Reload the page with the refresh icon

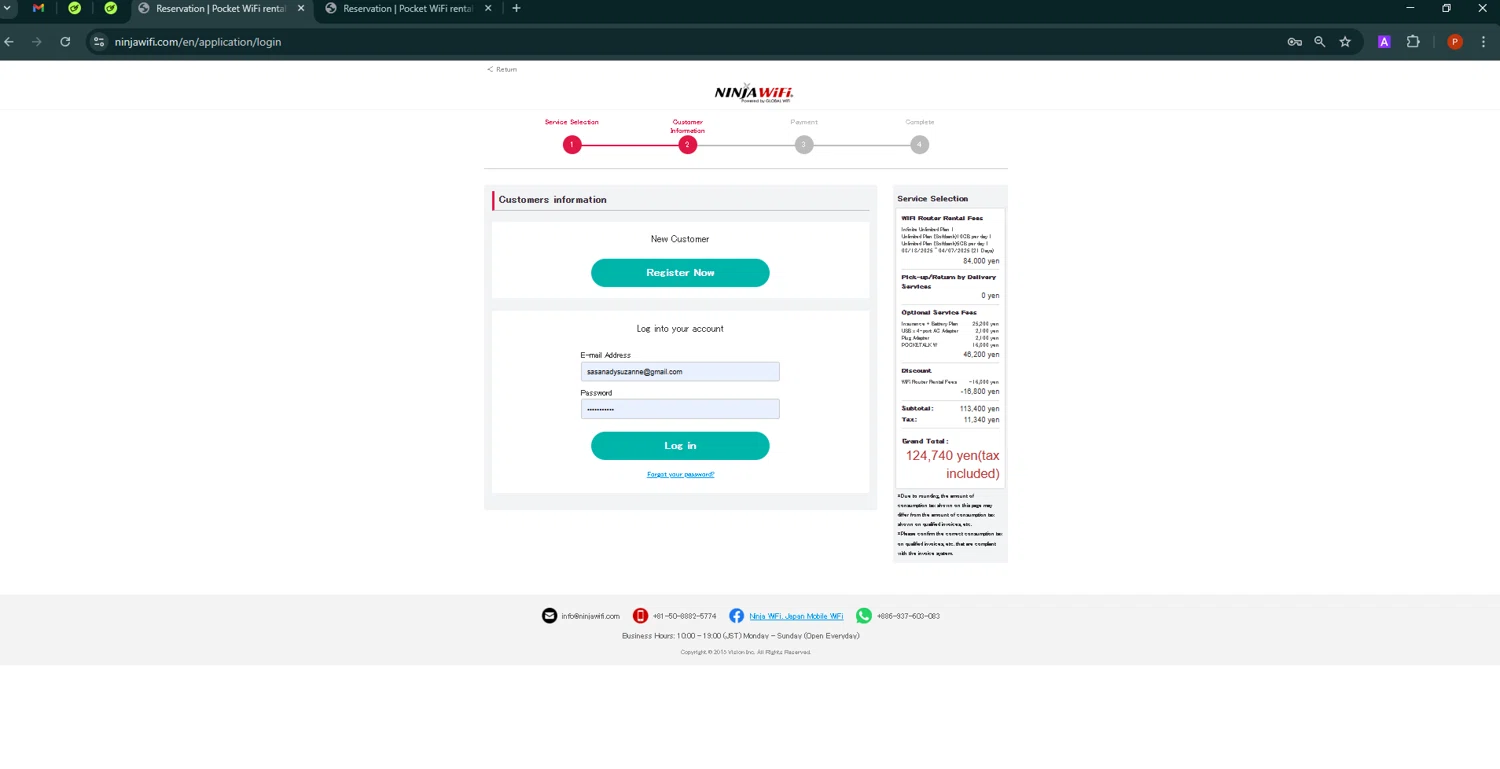pos(65,42)
